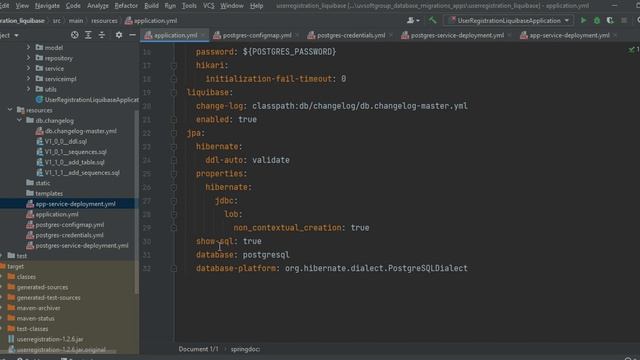Viewport: 640px width, 360px height.
Task: Collapse the db.changelog folder
Action: coord(19,120)
